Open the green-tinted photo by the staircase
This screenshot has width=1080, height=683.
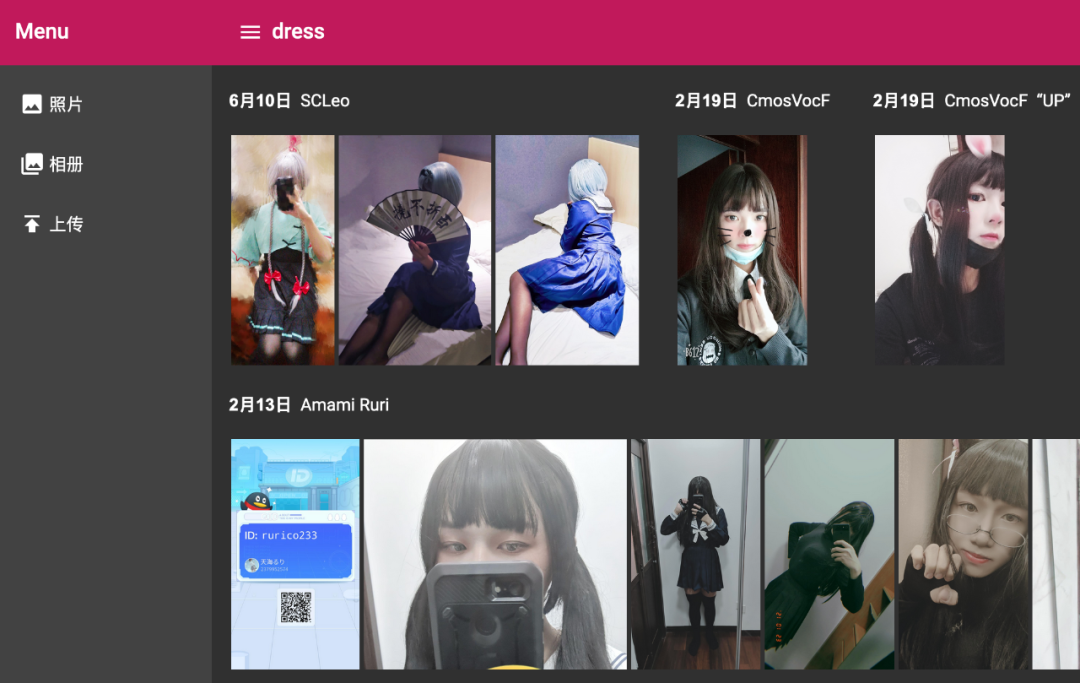829,554
